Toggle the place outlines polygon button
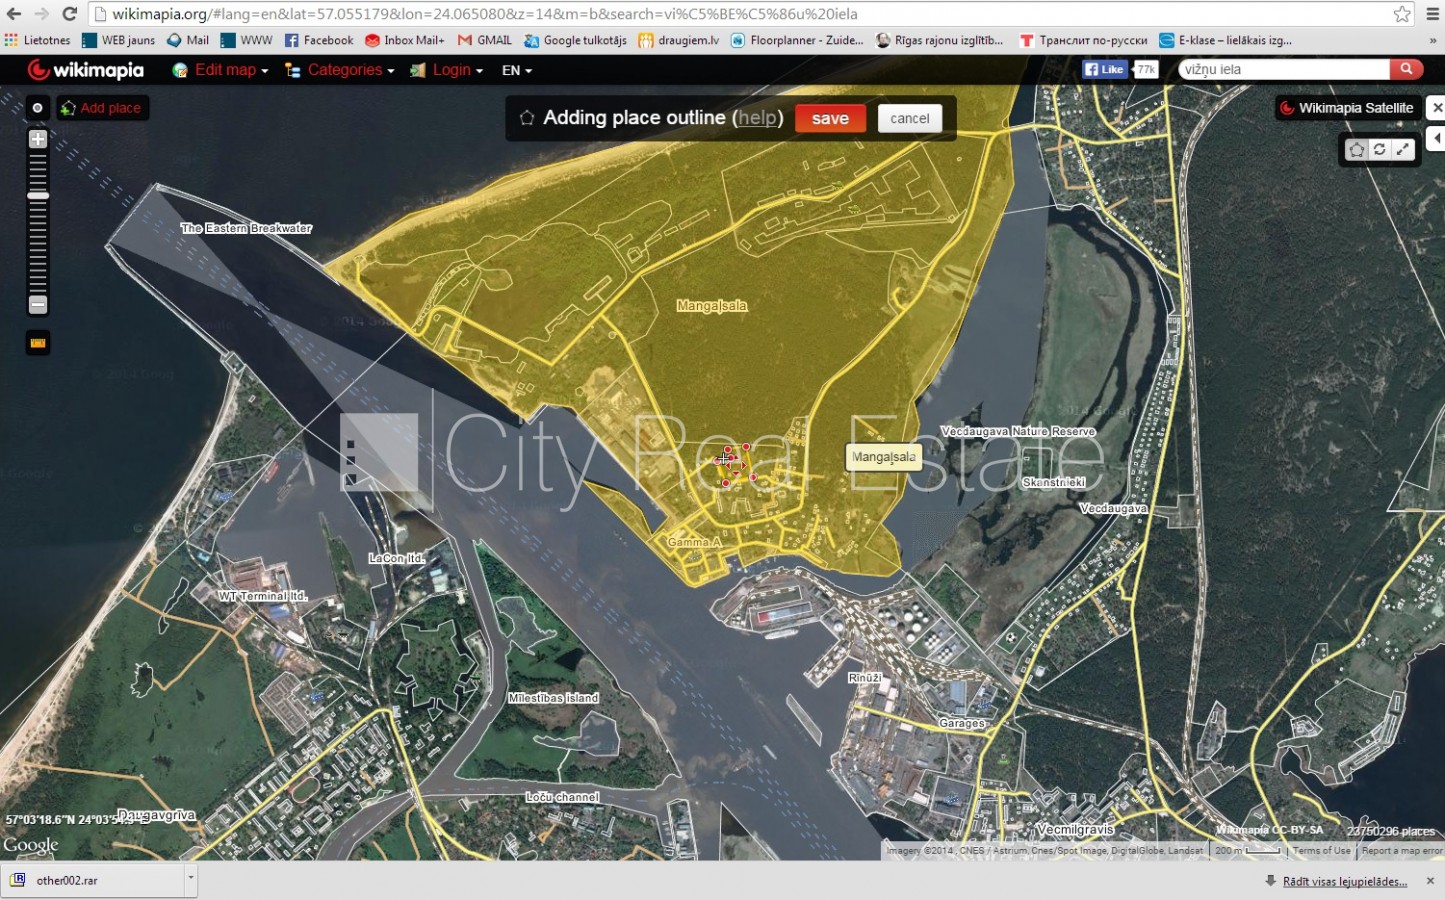The width and height of the screenshot is (1445, 900). coord(1356,149)
